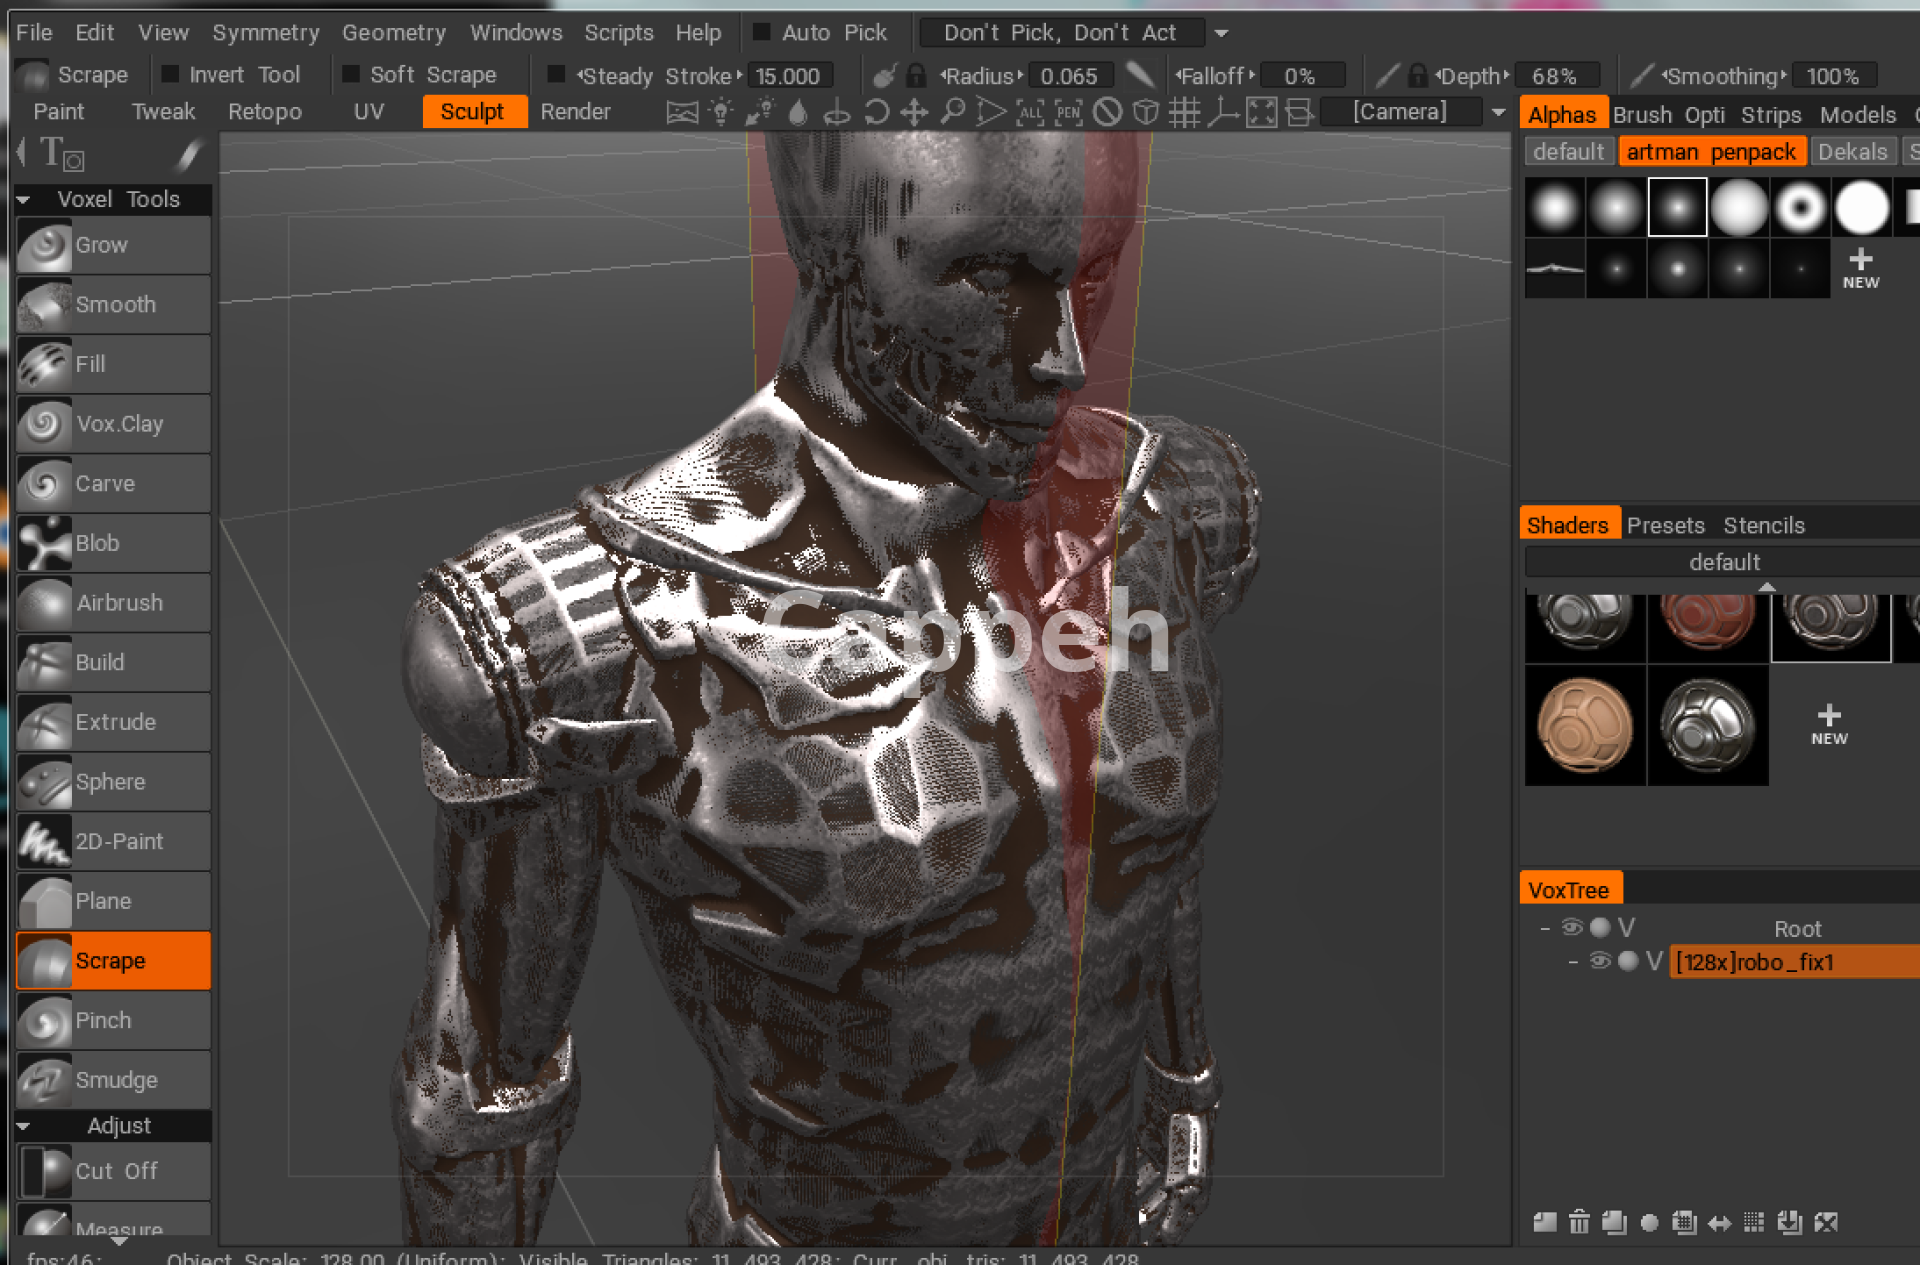Open the Camera dropdown arrow
This screenshot has height=1265, width=1920.
[x=1498, y=113]
